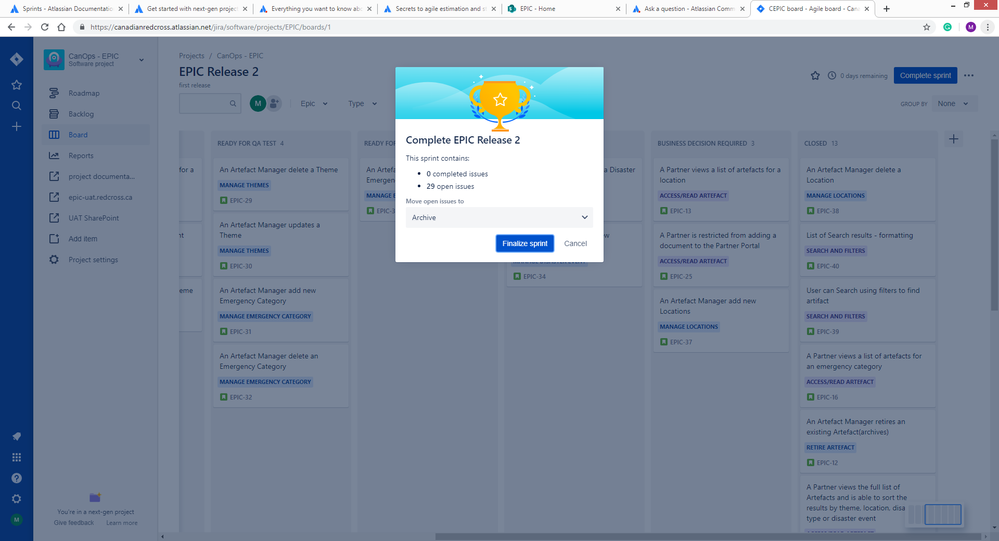The height and width of the screenshot is (541, 999).
Task: Click the Projects breadcrumb link
Action: pyautogui.click(x=192, y=56)
